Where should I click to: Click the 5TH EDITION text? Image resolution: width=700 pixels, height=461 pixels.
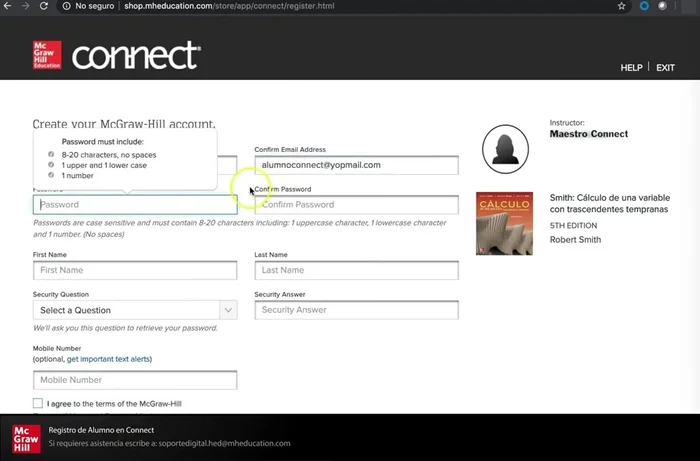tap(573, 226)
